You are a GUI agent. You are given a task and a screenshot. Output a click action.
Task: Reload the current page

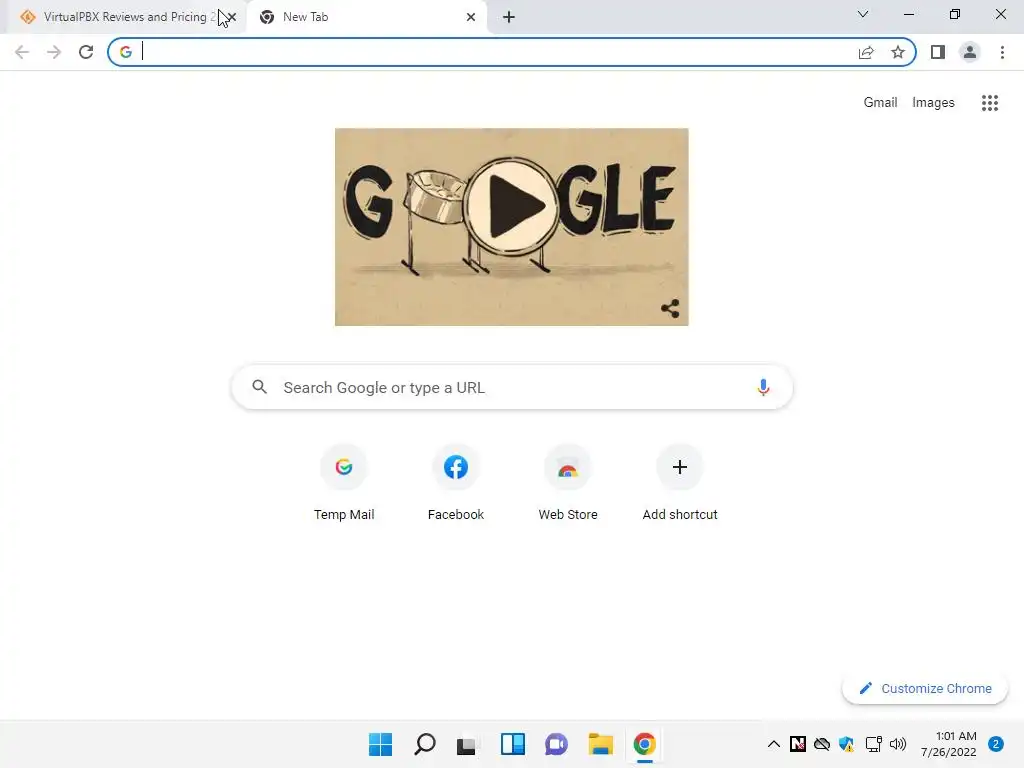point(86,52)
